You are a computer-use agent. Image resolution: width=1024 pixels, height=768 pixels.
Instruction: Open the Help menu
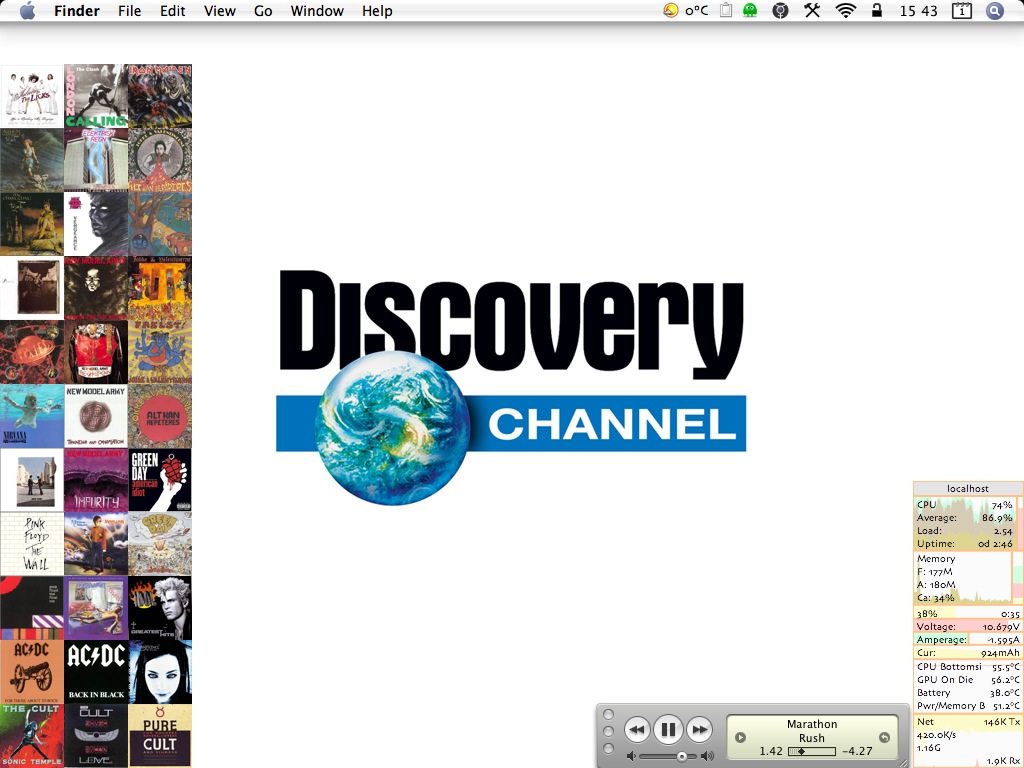coord(377,11)
